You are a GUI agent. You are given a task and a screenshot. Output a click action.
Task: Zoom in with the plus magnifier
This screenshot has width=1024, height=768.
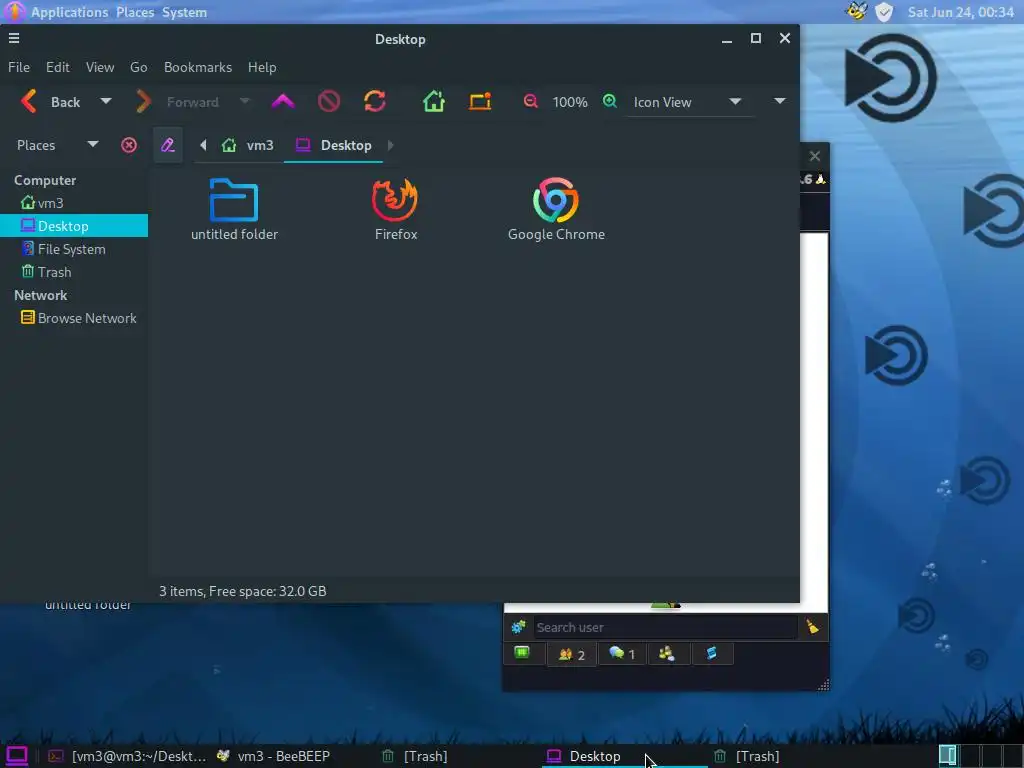coord(610,101)
